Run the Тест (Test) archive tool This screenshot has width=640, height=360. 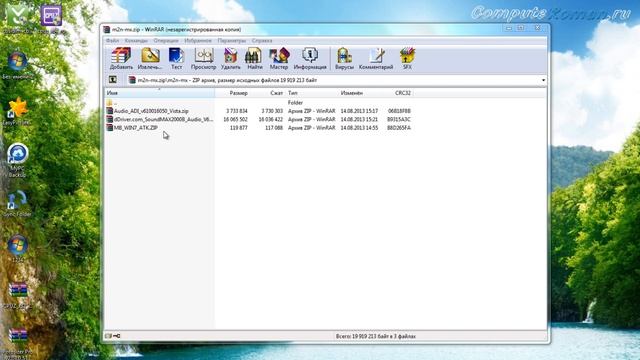click(176, 58)
